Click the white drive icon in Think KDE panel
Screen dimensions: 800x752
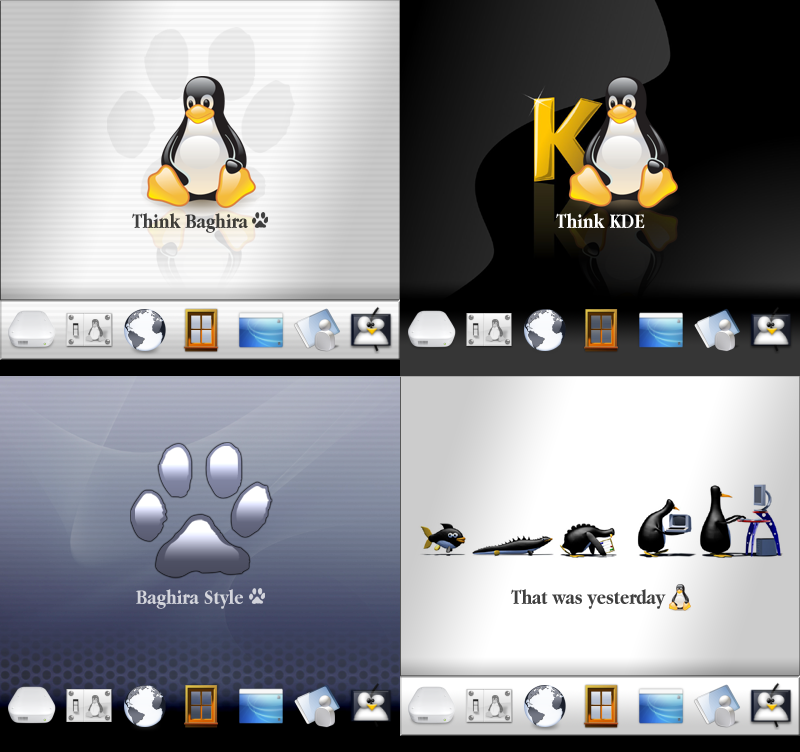(x=432, y=331)
